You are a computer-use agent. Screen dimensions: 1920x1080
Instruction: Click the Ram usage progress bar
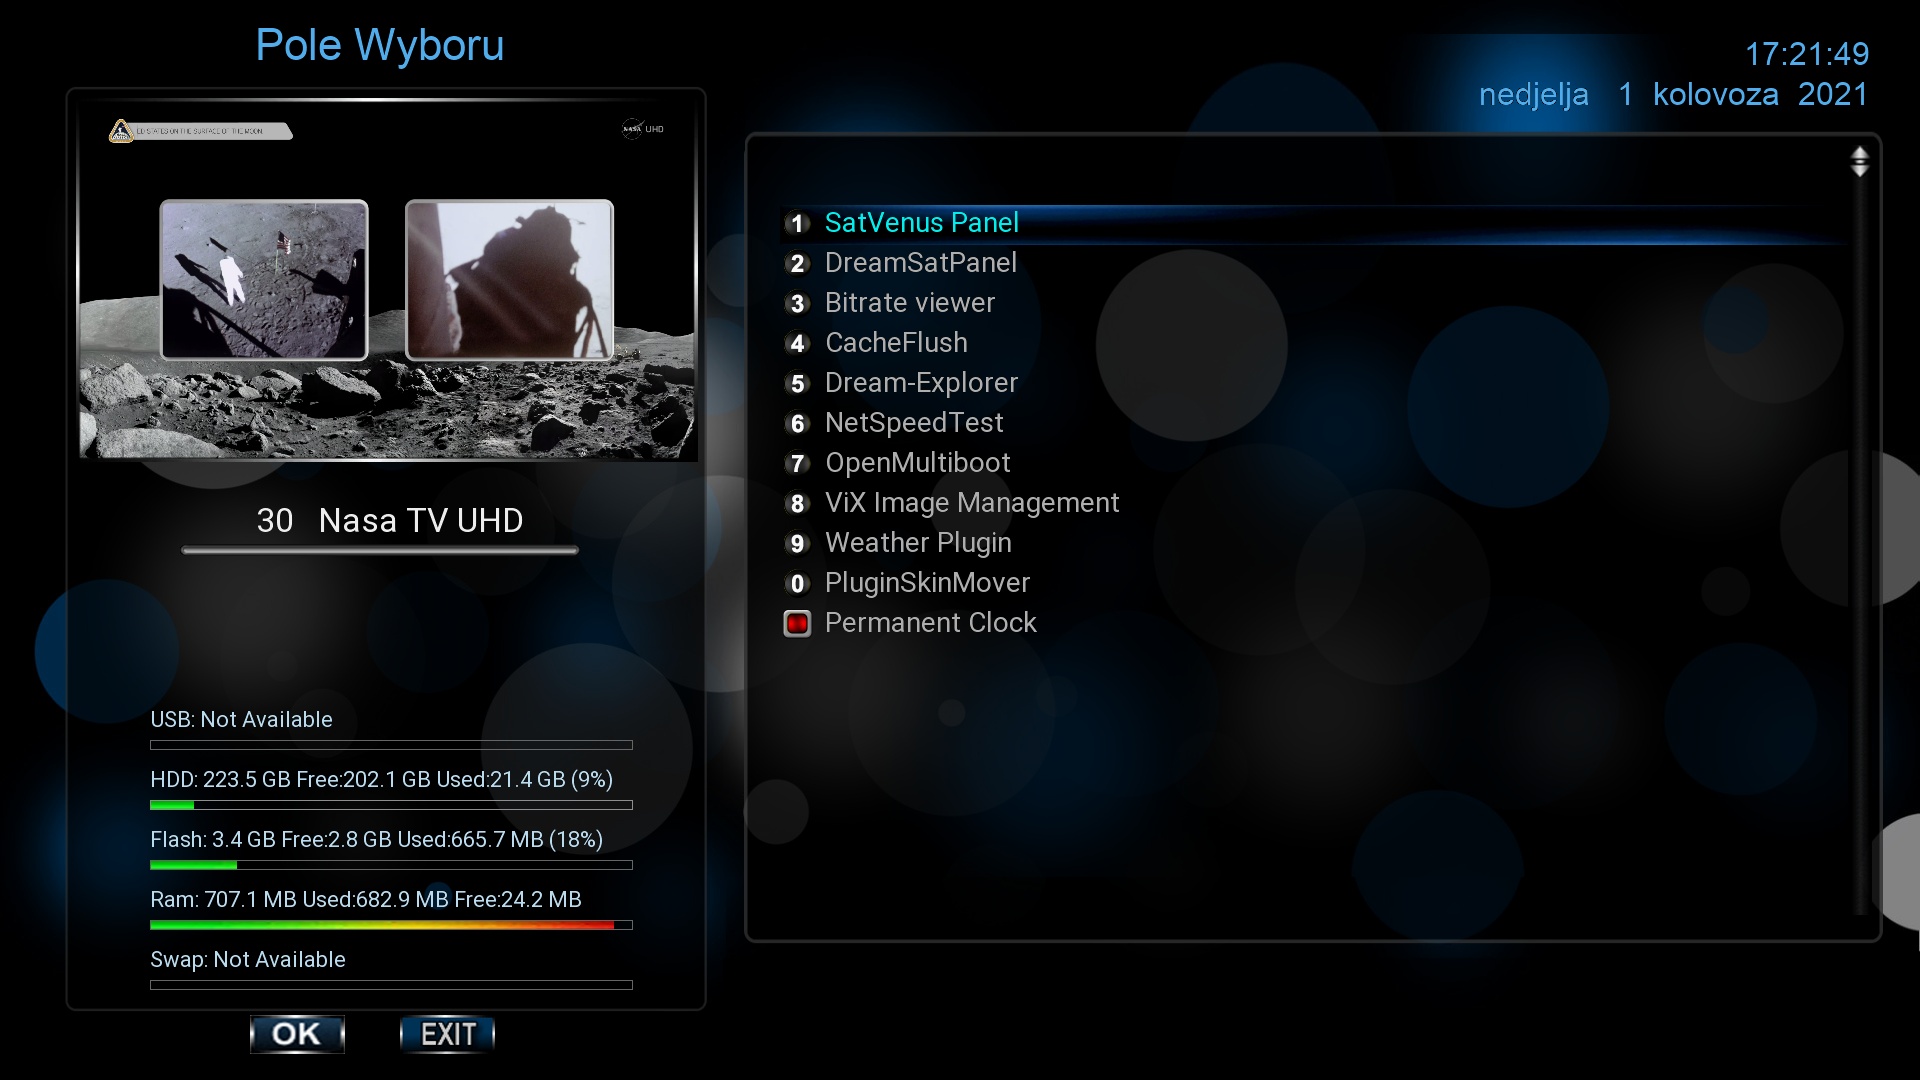click(391, 925)
